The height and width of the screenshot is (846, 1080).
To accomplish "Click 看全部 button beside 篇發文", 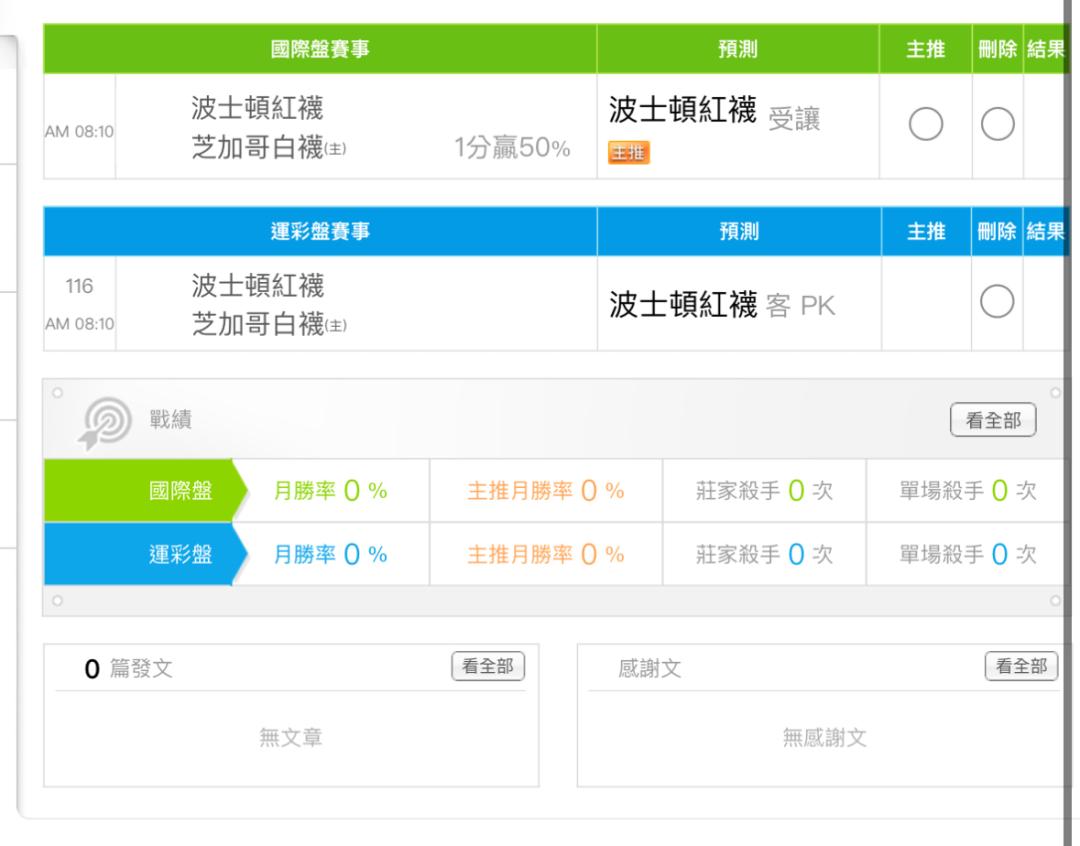I will point(488,666).
